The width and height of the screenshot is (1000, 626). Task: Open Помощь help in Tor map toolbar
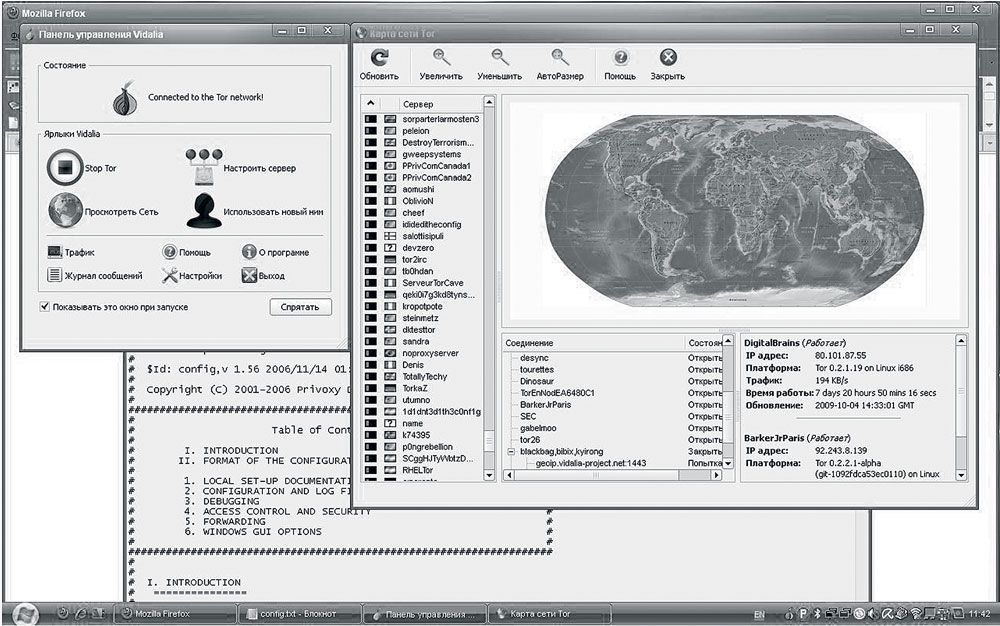click(620, 59)
